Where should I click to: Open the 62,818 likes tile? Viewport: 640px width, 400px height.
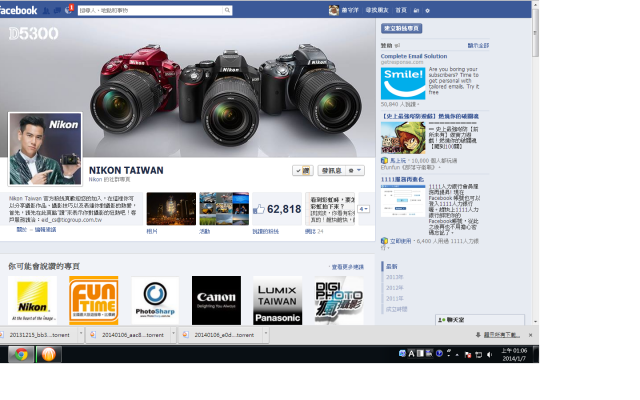point(277,209)
